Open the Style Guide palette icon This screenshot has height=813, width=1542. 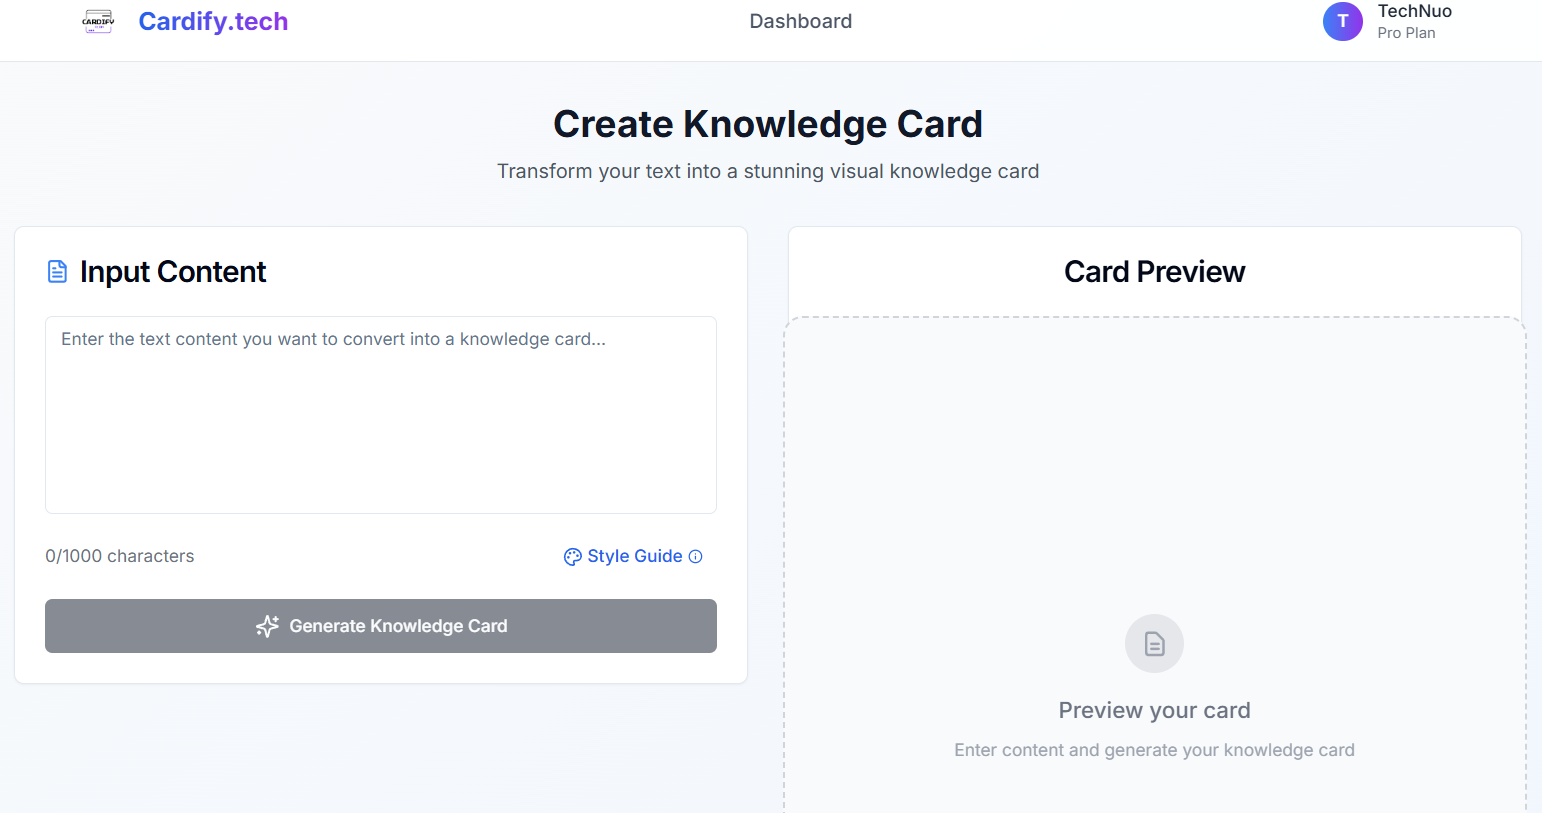571,556
